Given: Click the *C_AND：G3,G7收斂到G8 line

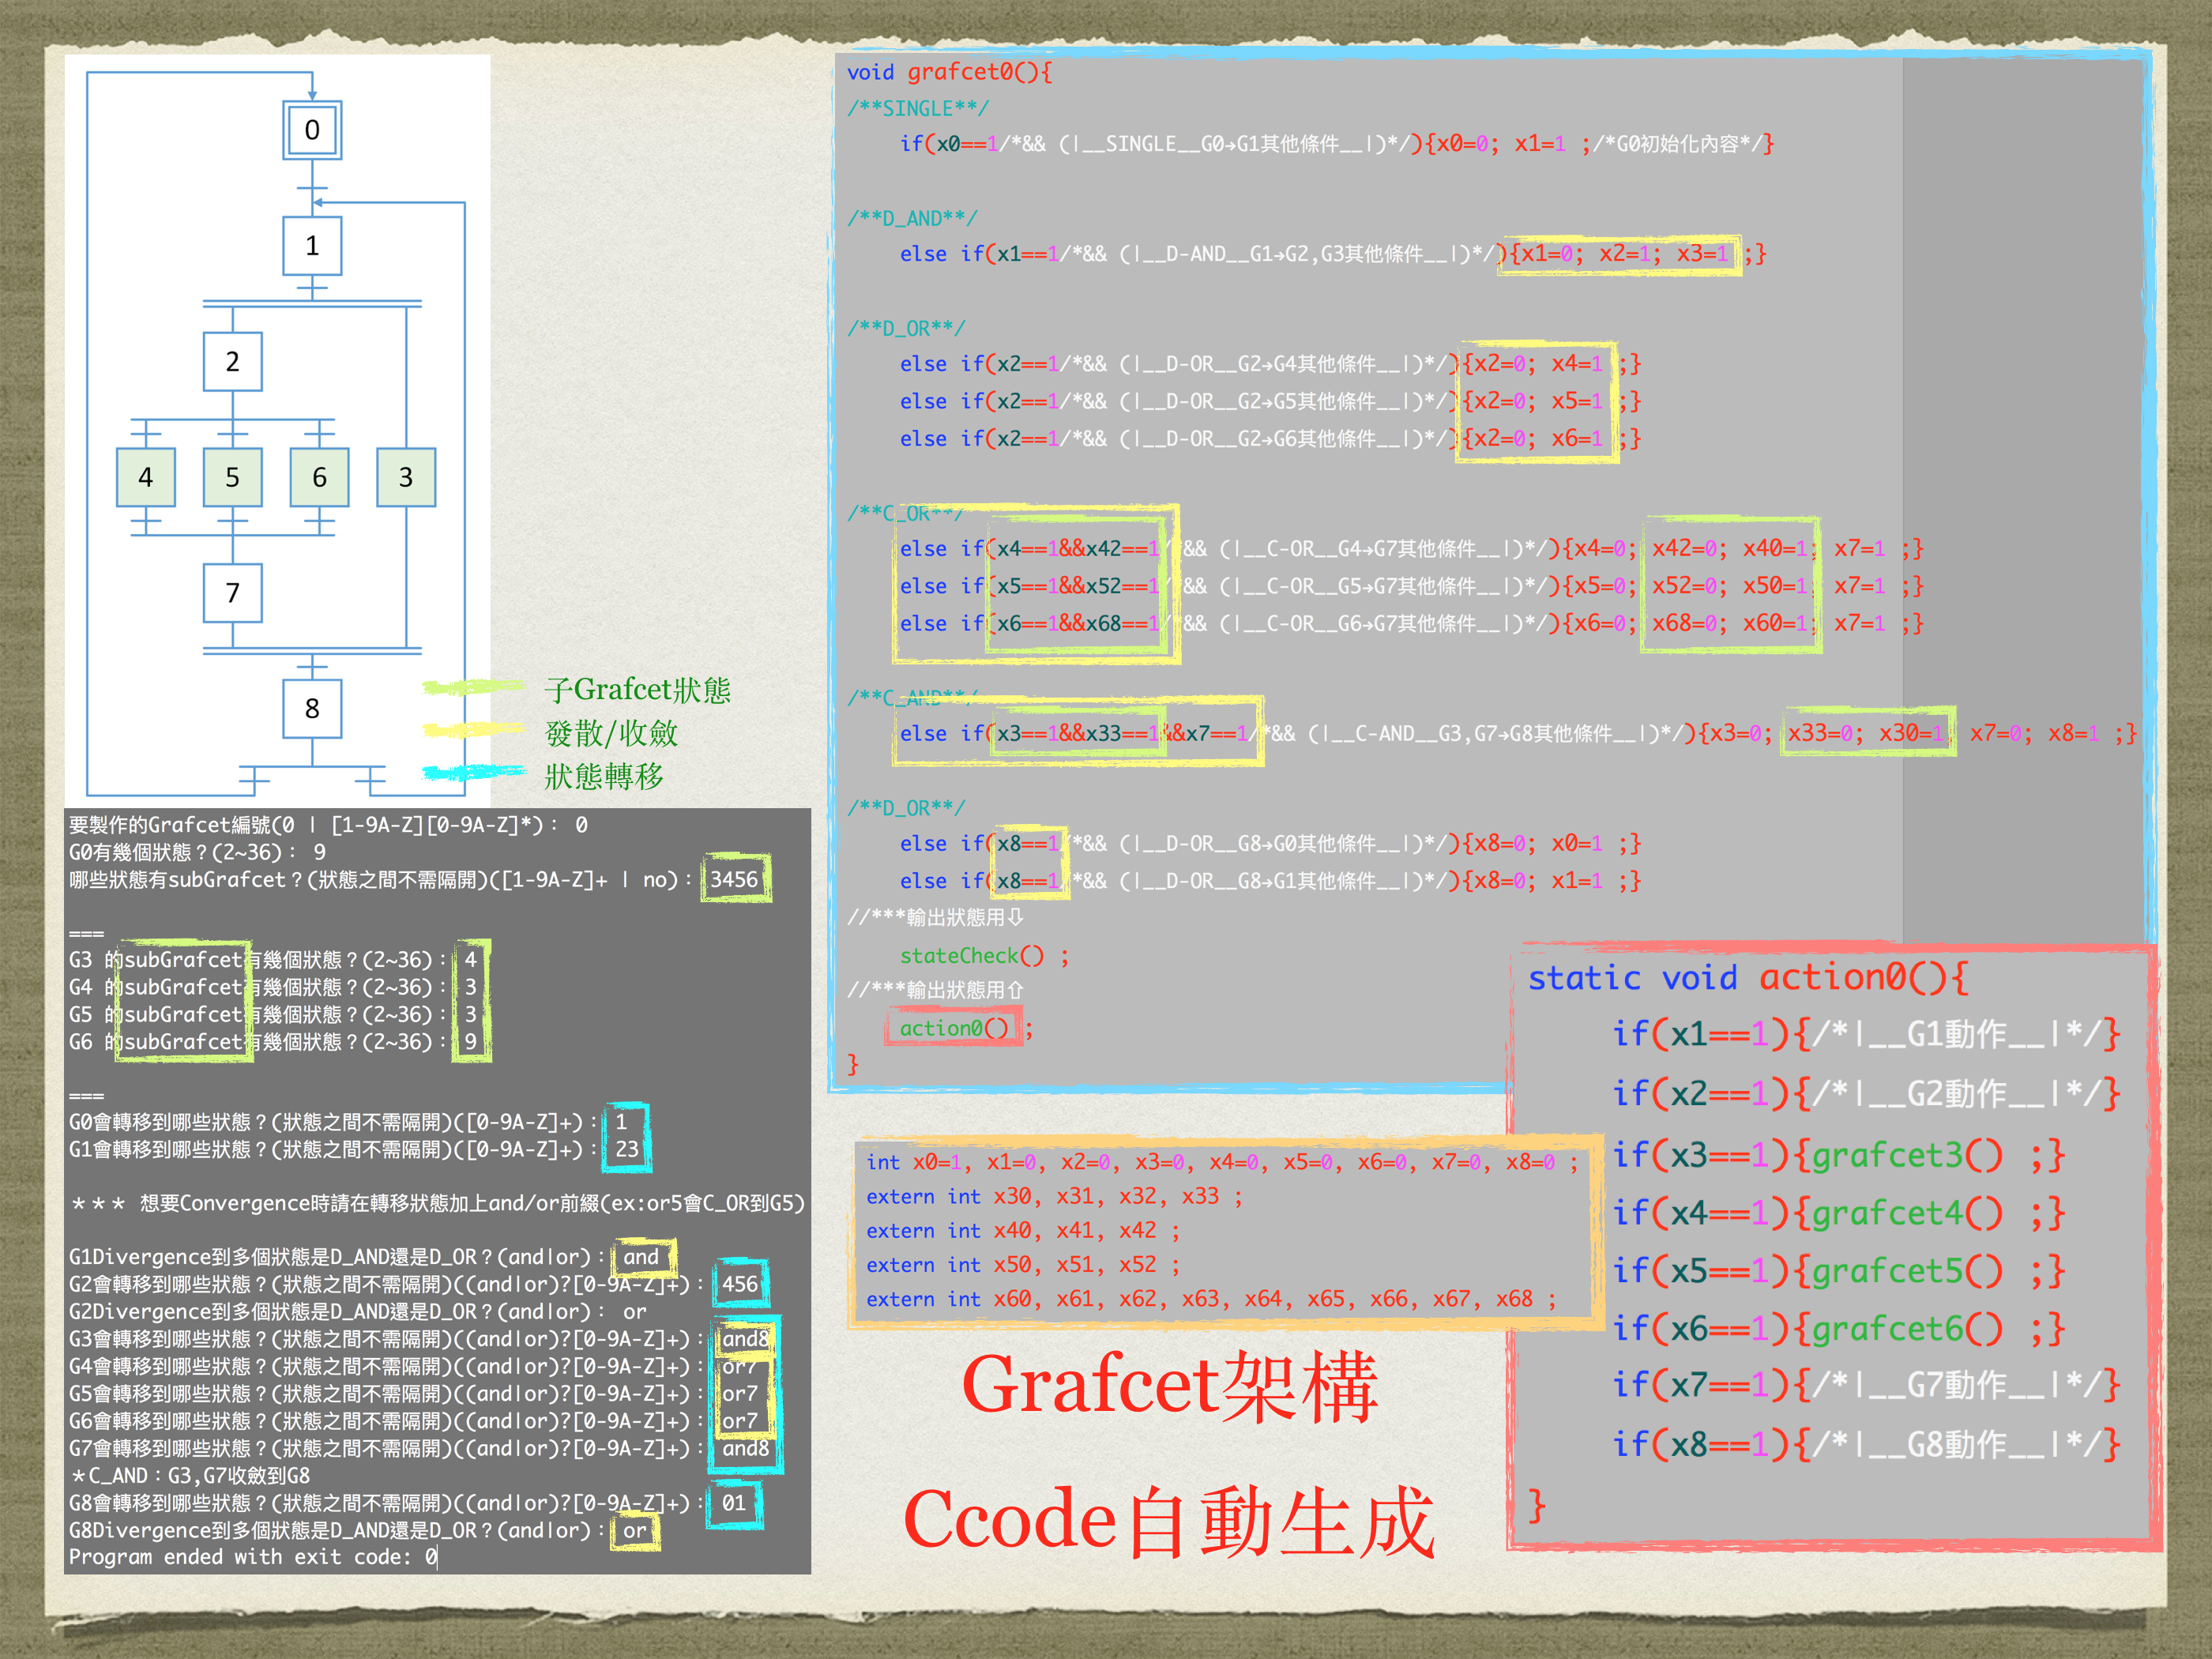Looking at the screenshot, I should tap(190, 1476).
